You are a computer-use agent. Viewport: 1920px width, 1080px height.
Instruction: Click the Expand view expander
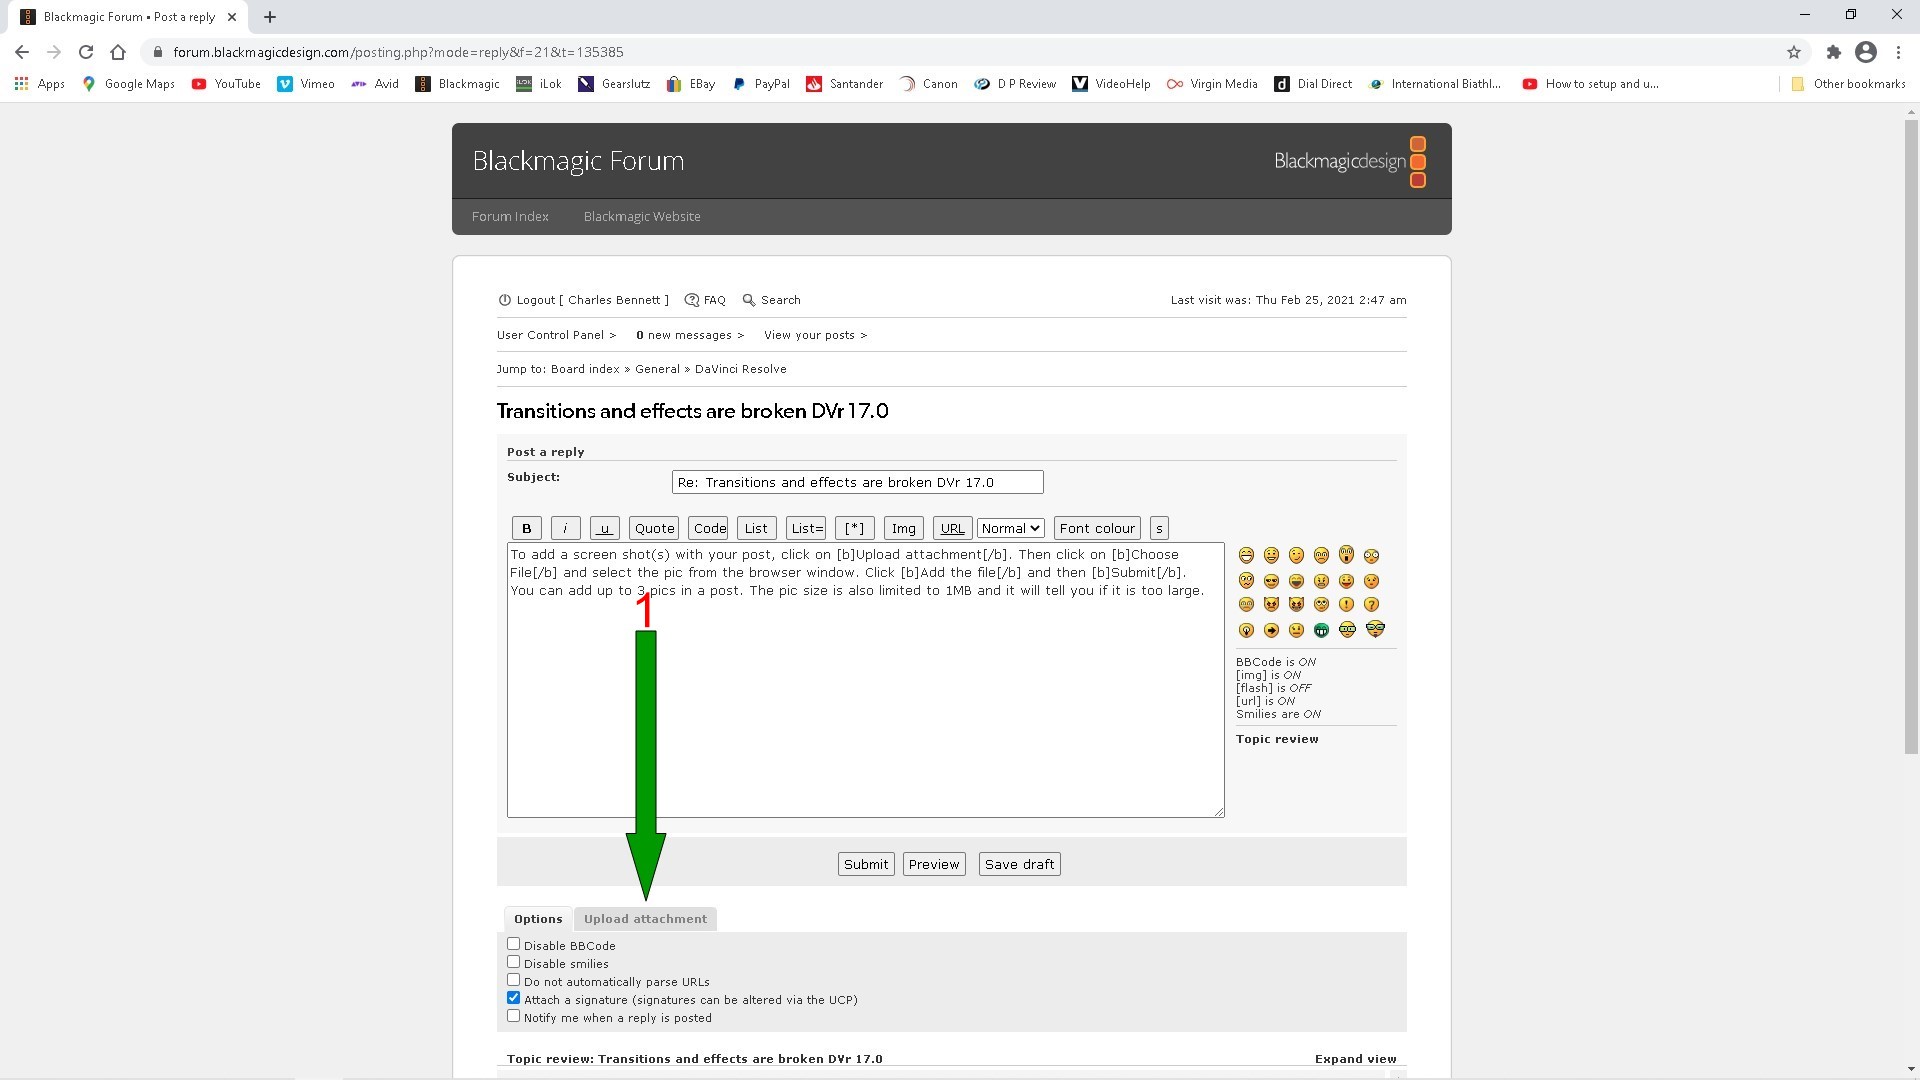click(1354, 1059)
